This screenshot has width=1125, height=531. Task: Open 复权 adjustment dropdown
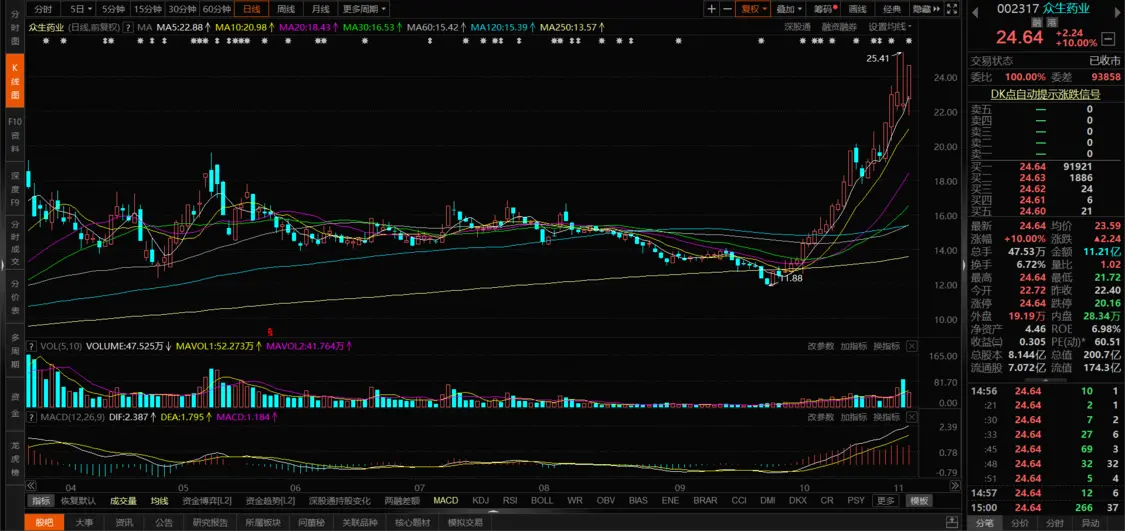pyautogui.click(x=754, y=9)
